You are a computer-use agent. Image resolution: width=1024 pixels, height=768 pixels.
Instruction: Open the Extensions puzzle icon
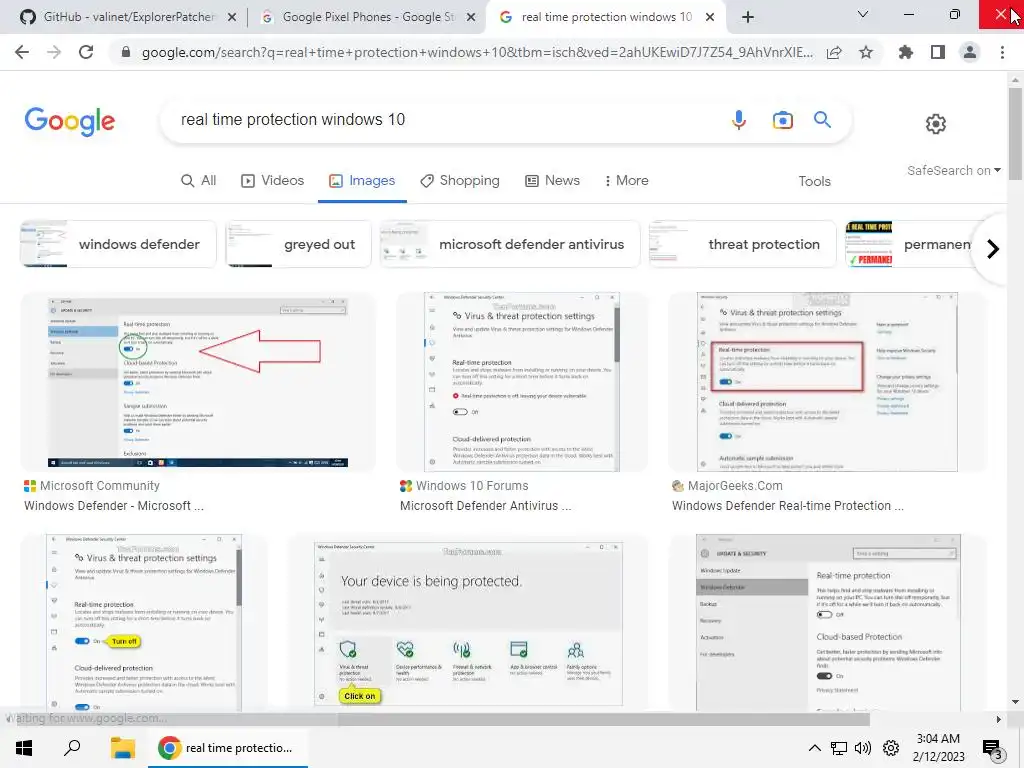pos(905,52)
